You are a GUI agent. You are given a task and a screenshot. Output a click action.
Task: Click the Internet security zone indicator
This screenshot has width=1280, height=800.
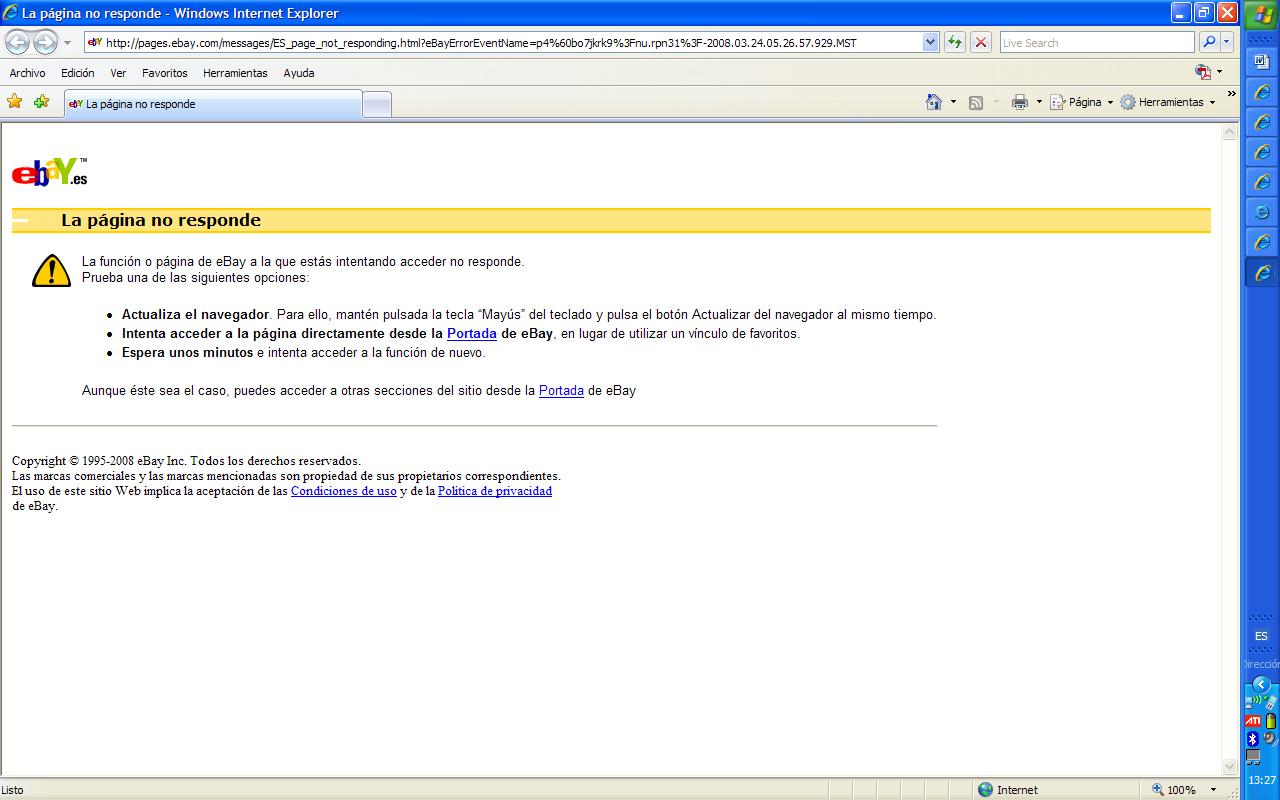pos(1008,789)
